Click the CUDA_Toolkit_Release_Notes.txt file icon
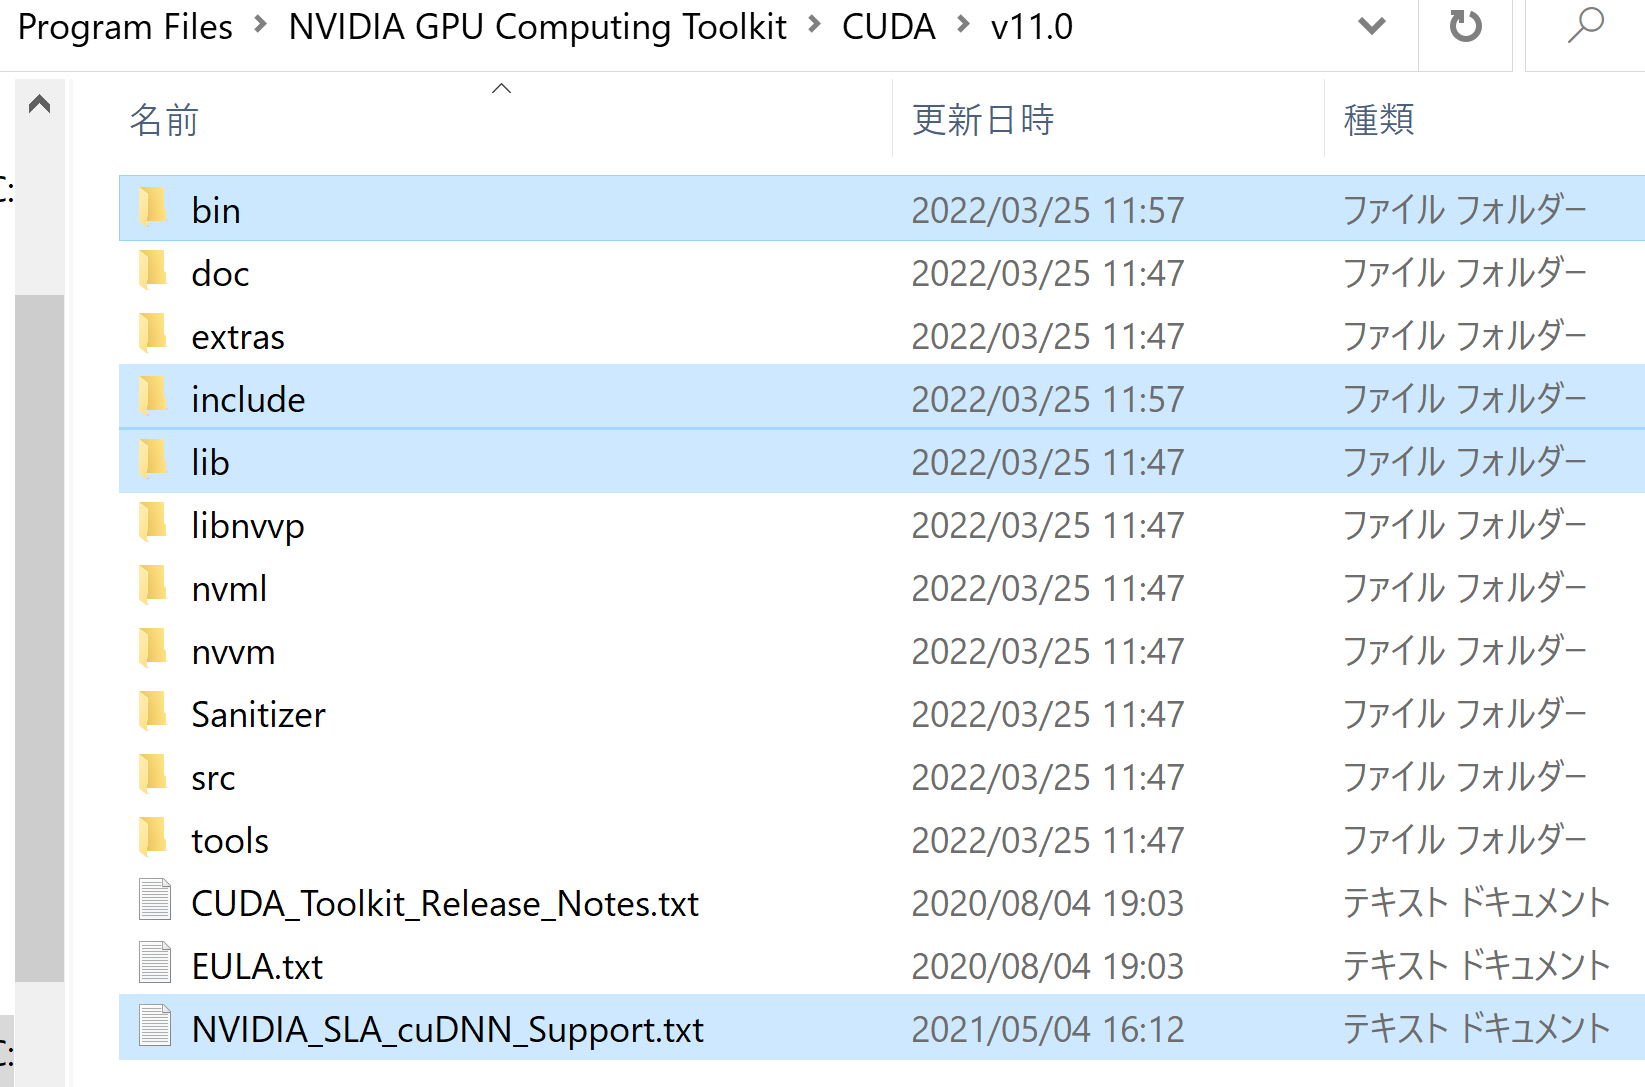The width and height of the screenshot is (1645, 1087). (x=155, y=899)
